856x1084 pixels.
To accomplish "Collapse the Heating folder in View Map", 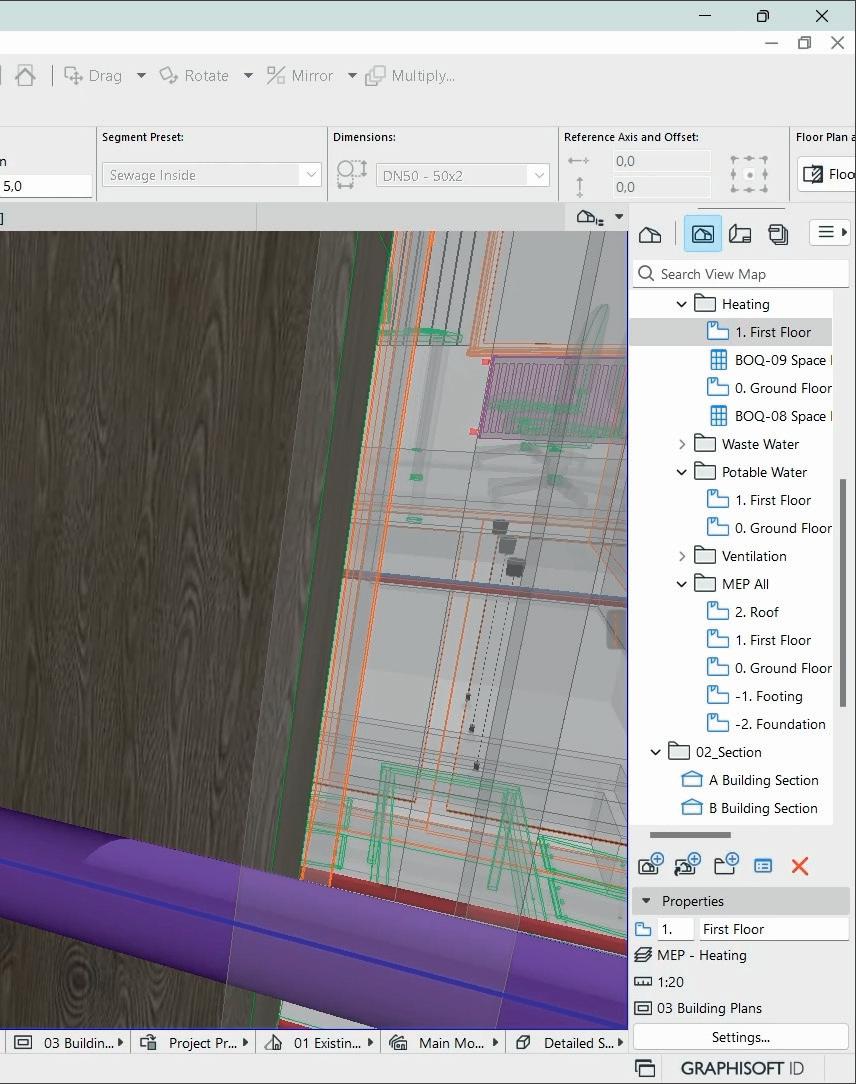I will (x=682, y=304).
